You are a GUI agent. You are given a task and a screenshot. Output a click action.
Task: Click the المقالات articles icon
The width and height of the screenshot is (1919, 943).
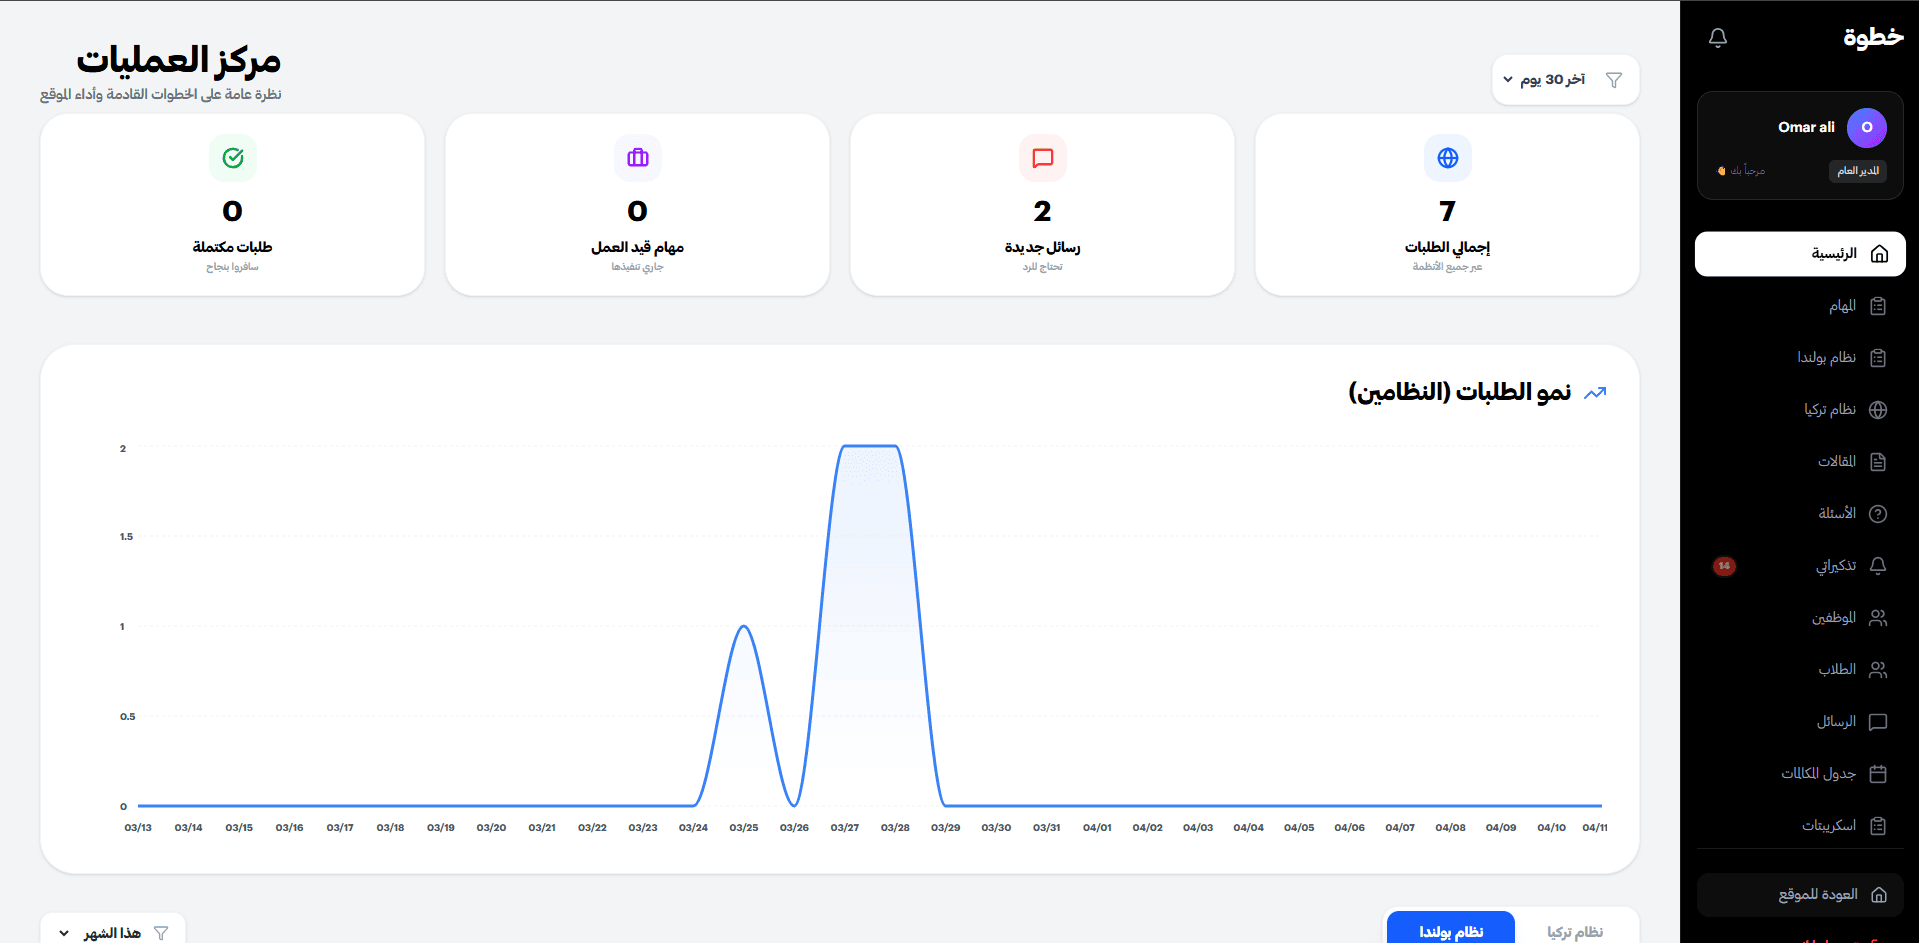click(1878, 461)
